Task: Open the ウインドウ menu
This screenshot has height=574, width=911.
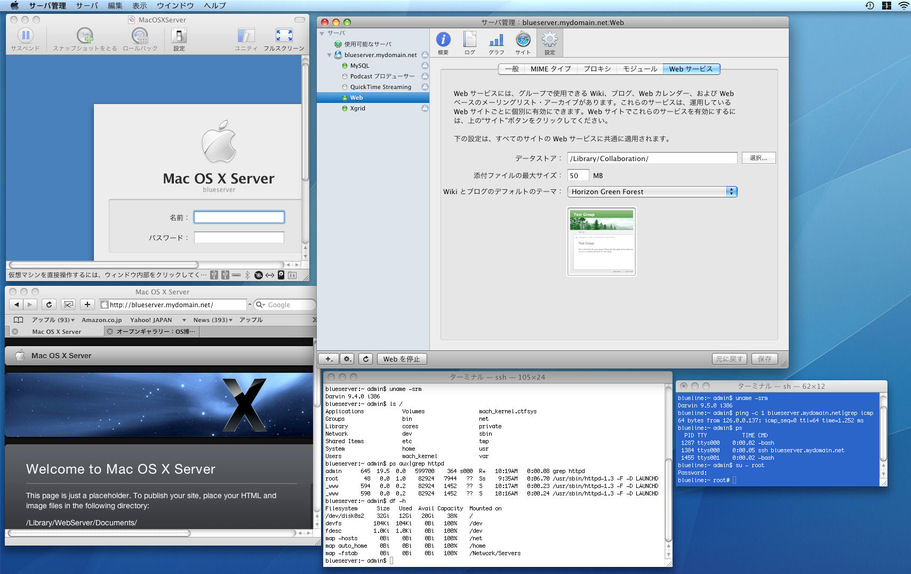Action: (x=175, y=5)
